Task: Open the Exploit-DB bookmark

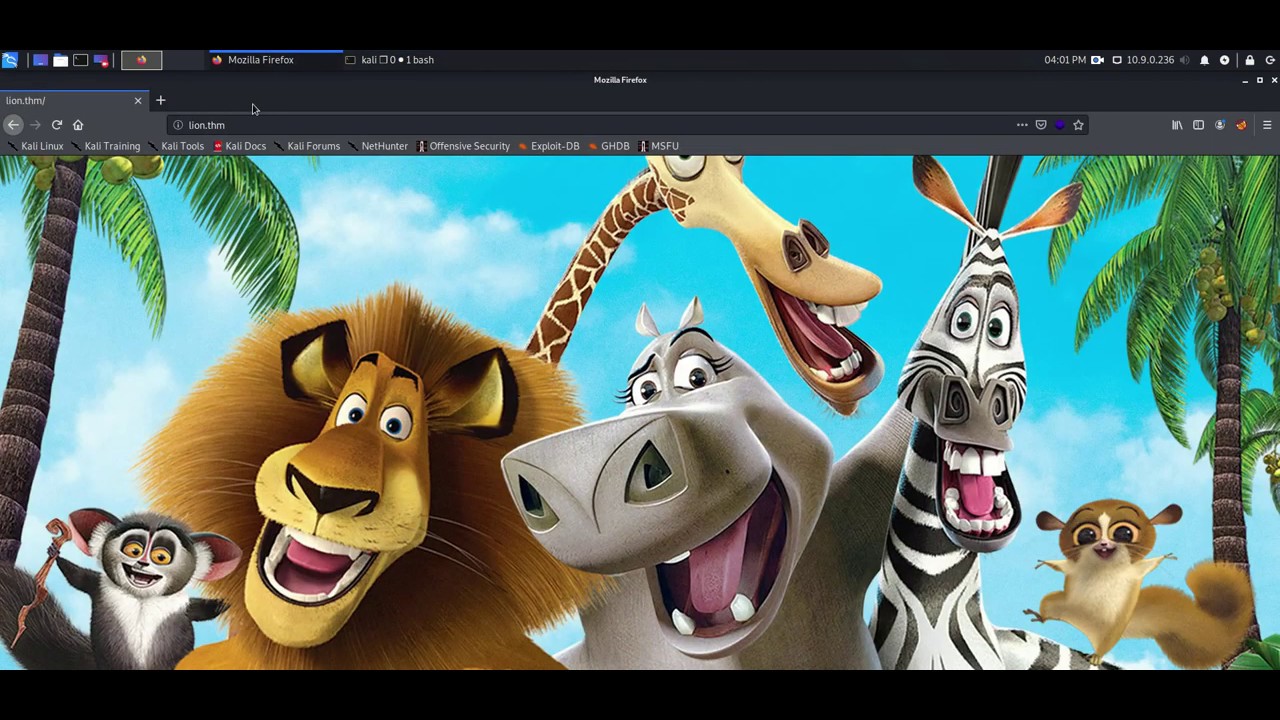Action: (x=549, y=146)
